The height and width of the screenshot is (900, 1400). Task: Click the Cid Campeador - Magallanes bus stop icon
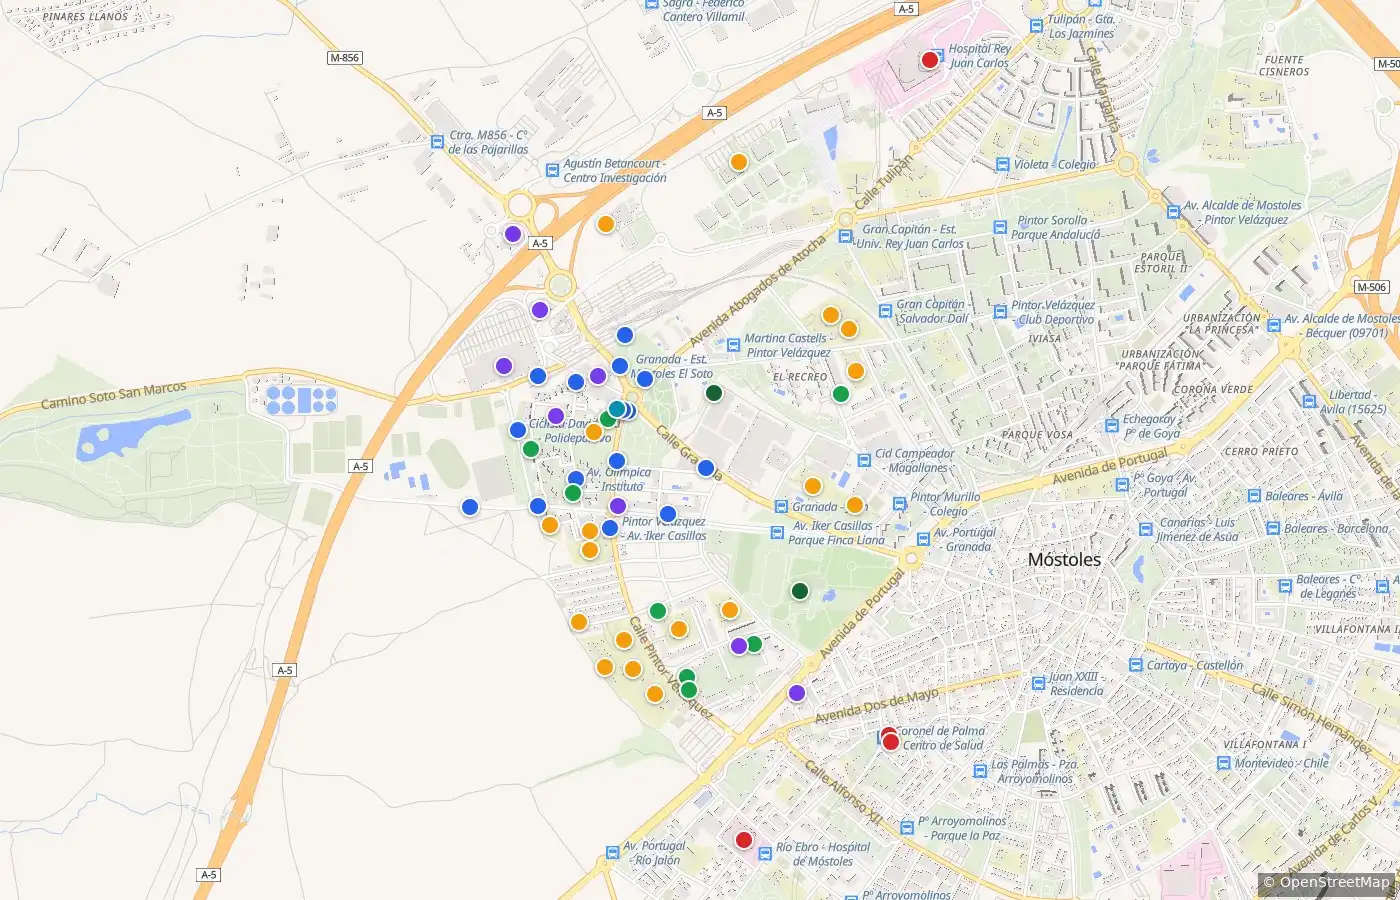click(x=864, y=460)
